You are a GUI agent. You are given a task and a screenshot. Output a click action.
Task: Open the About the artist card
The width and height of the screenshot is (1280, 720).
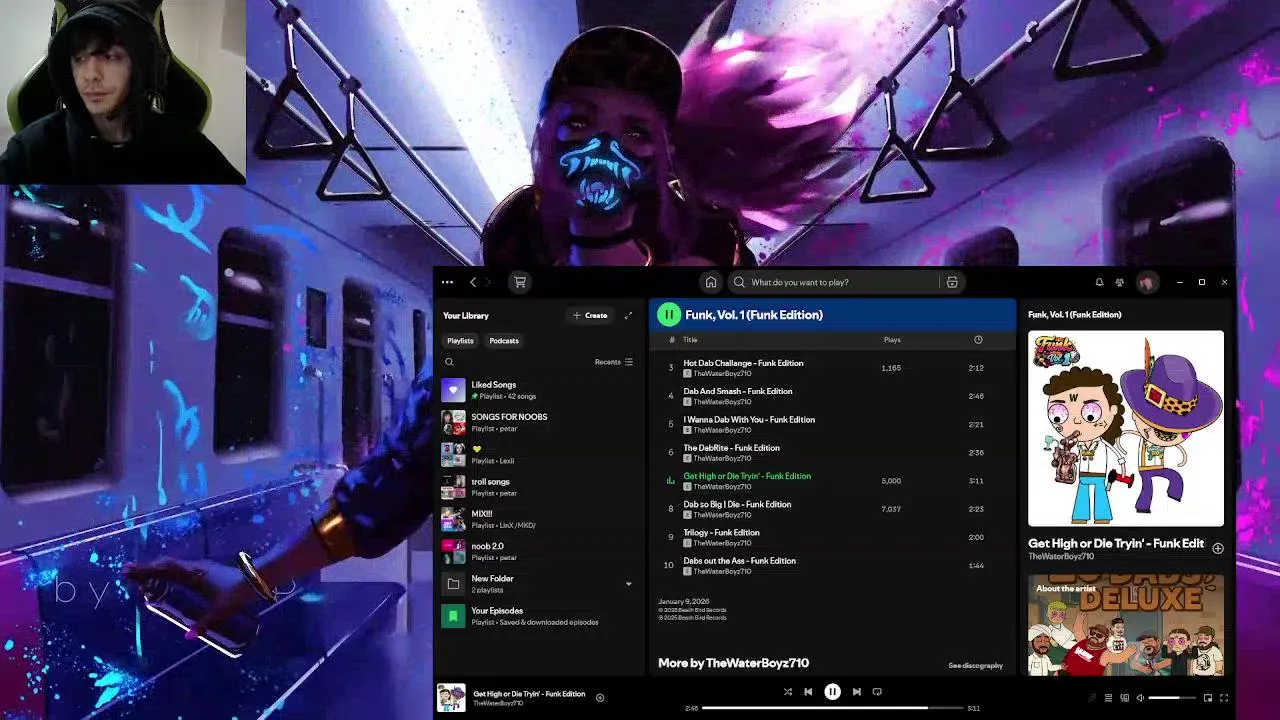[1126, 626]
